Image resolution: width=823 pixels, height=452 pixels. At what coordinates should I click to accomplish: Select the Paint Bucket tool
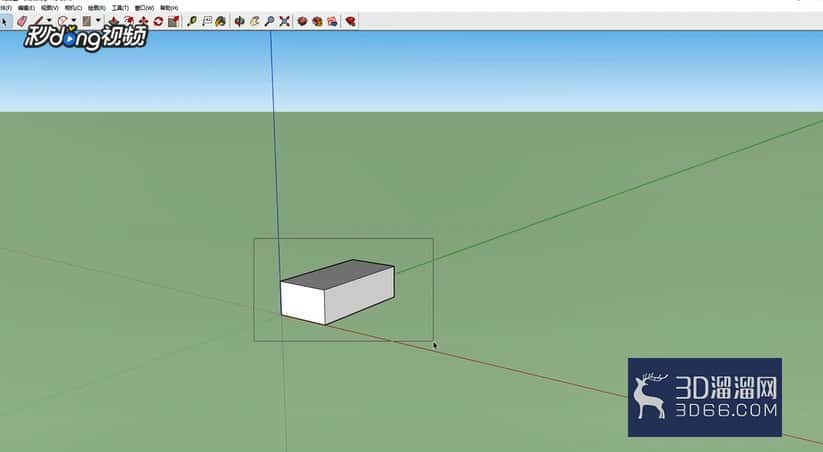[221, 22]
